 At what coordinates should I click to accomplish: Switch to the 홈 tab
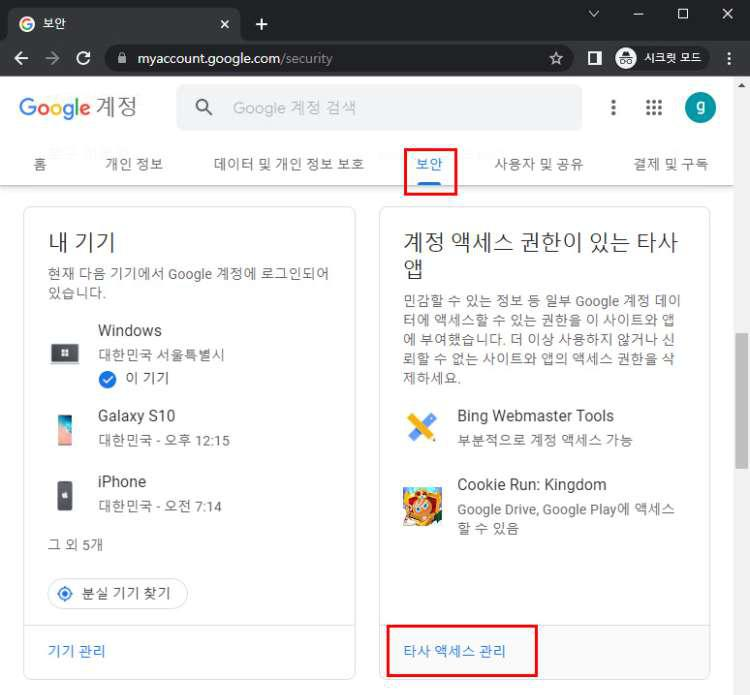coord(40,164)
